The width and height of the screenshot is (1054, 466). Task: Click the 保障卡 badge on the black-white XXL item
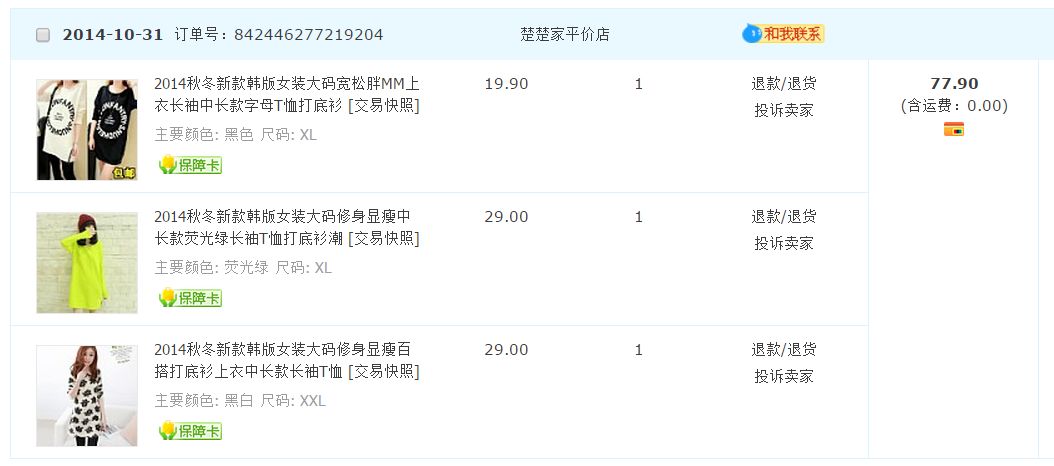click(x=190, y=431)
